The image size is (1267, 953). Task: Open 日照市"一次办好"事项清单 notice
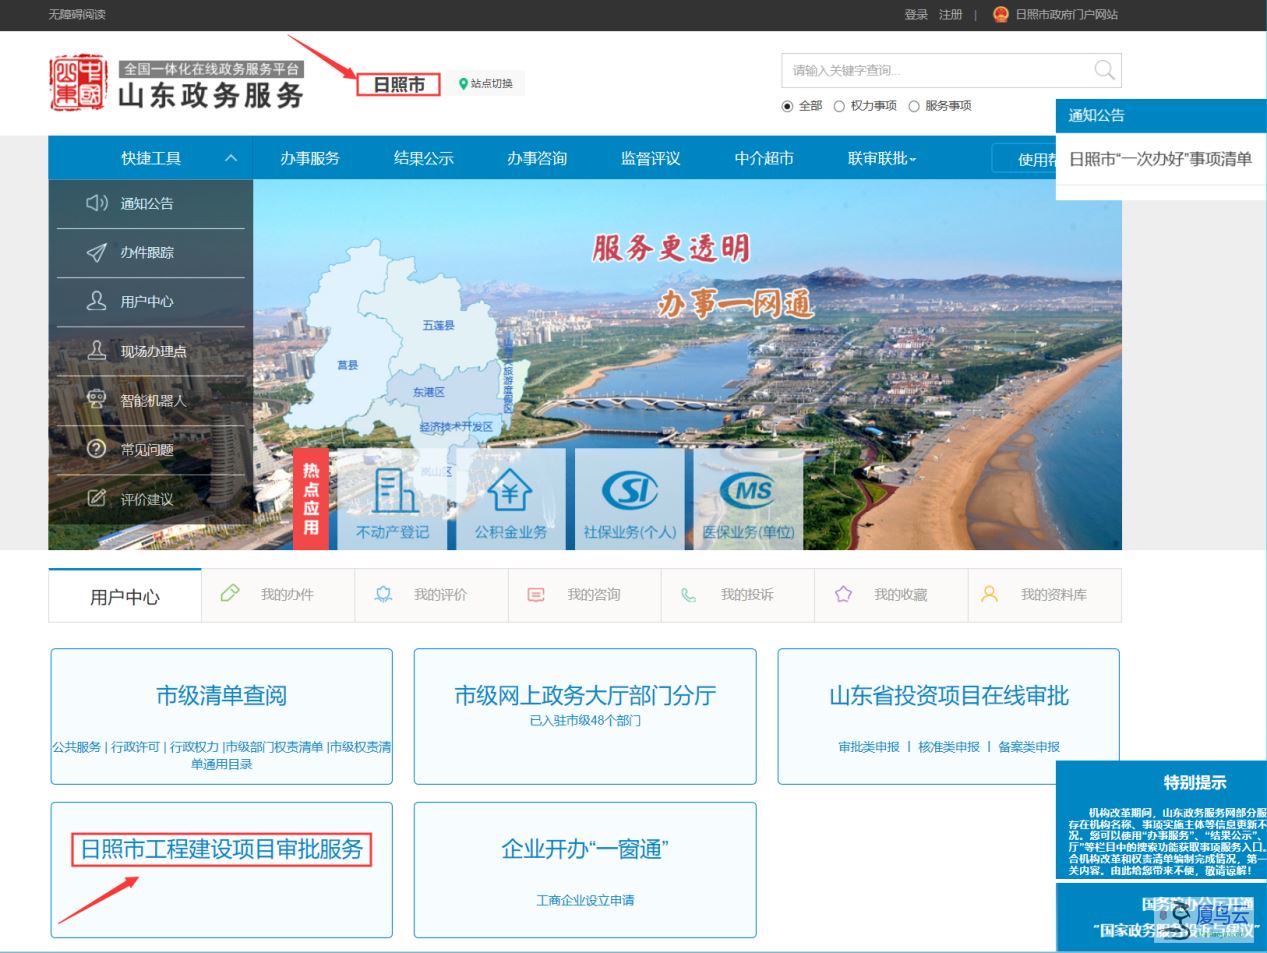(x=1160, y=159)
